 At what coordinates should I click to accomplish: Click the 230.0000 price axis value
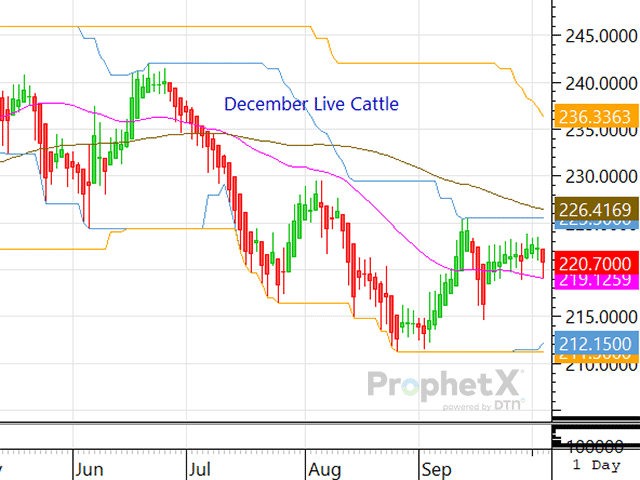pyautogui.click(x=601, y=177)
